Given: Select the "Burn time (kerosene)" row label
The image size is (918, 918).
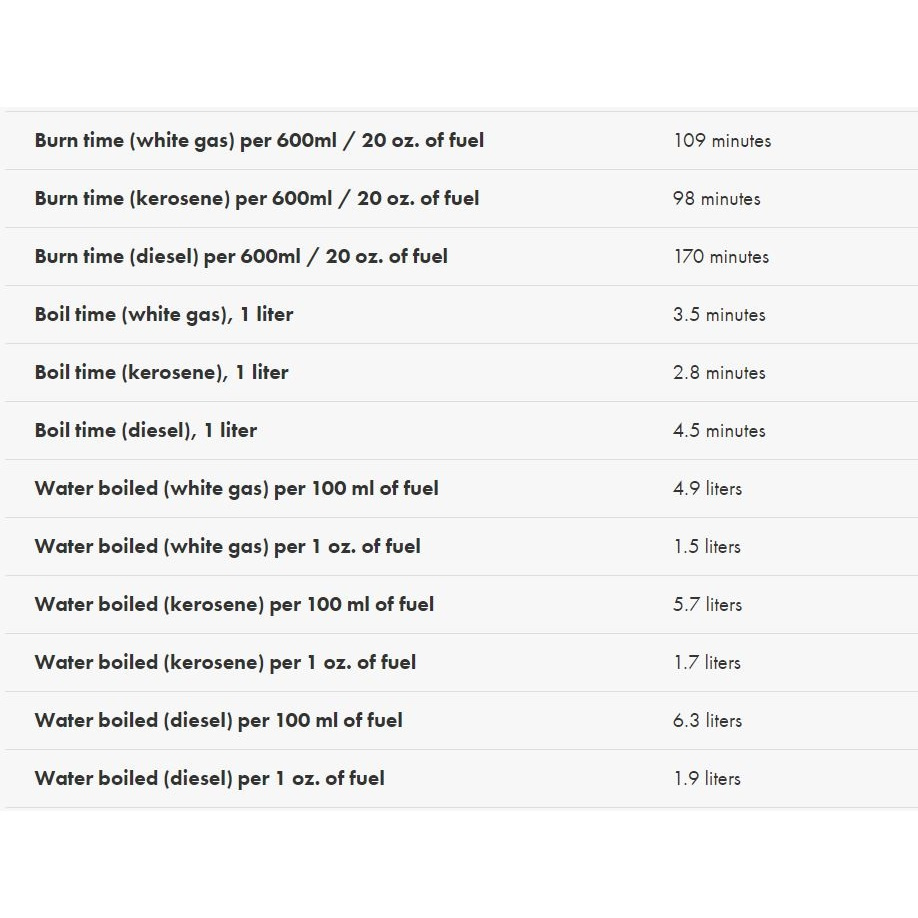Looking at the screenshot, I should click(257, 199).
